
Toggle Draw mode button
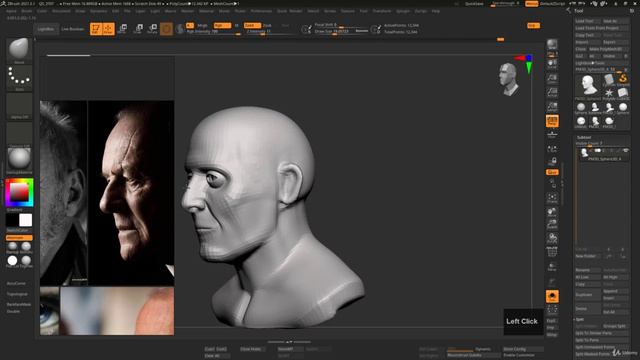(x=108, y=29)
